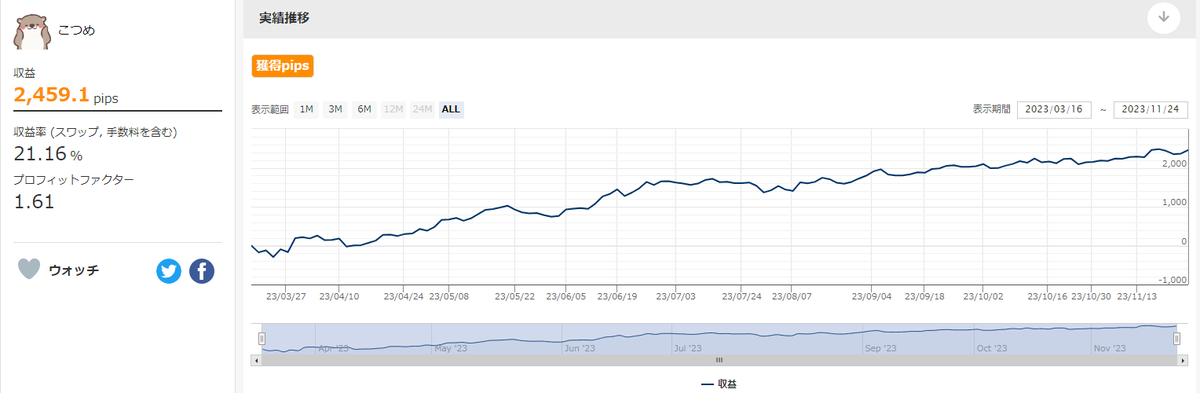The height and width of the screenshot is (393, 1200).
Task: Set display range to 1M
Action: [x=306, y=109]
